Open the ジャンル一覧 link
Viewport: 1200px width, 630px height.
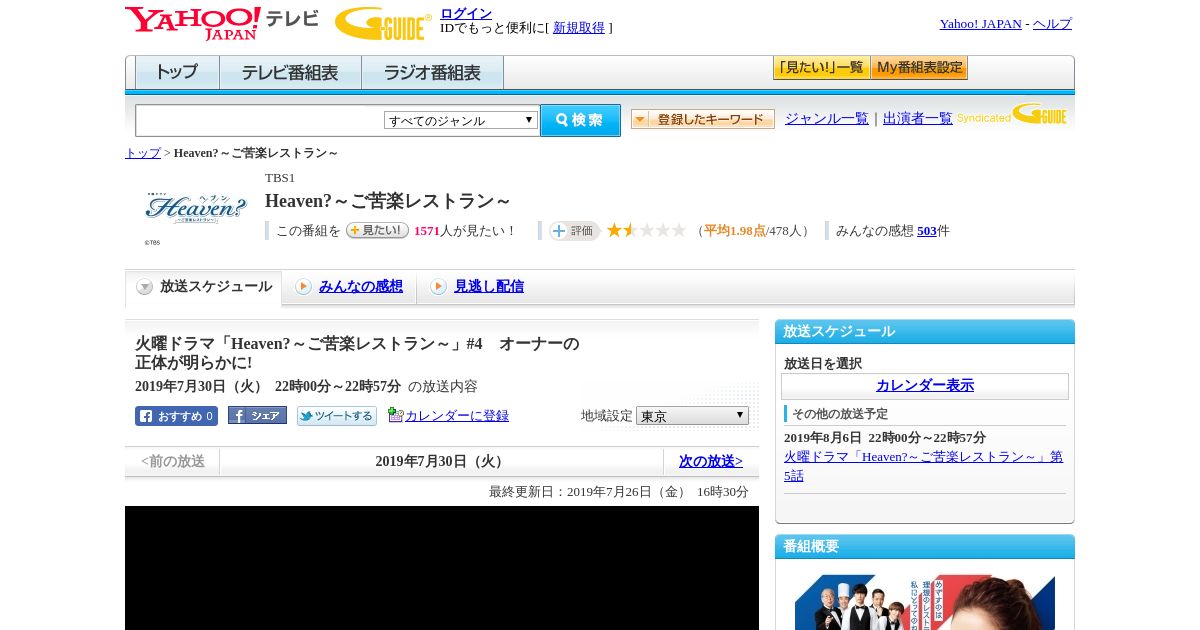pyautogui.click(x=827, y=118)
